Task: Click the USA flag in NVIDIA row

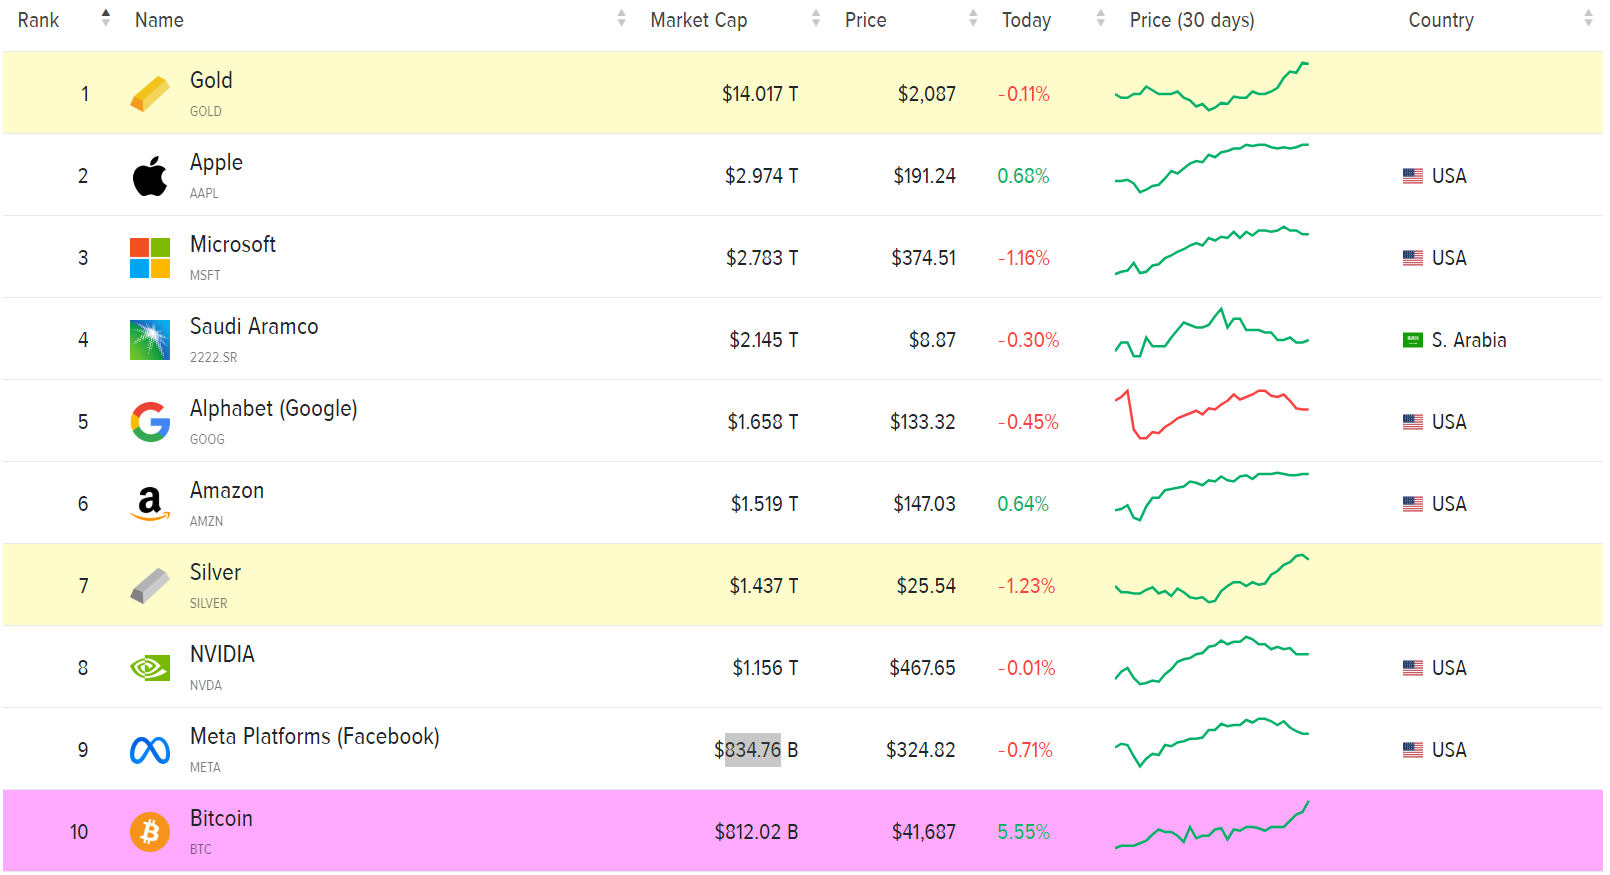Action: [1413, 668]
